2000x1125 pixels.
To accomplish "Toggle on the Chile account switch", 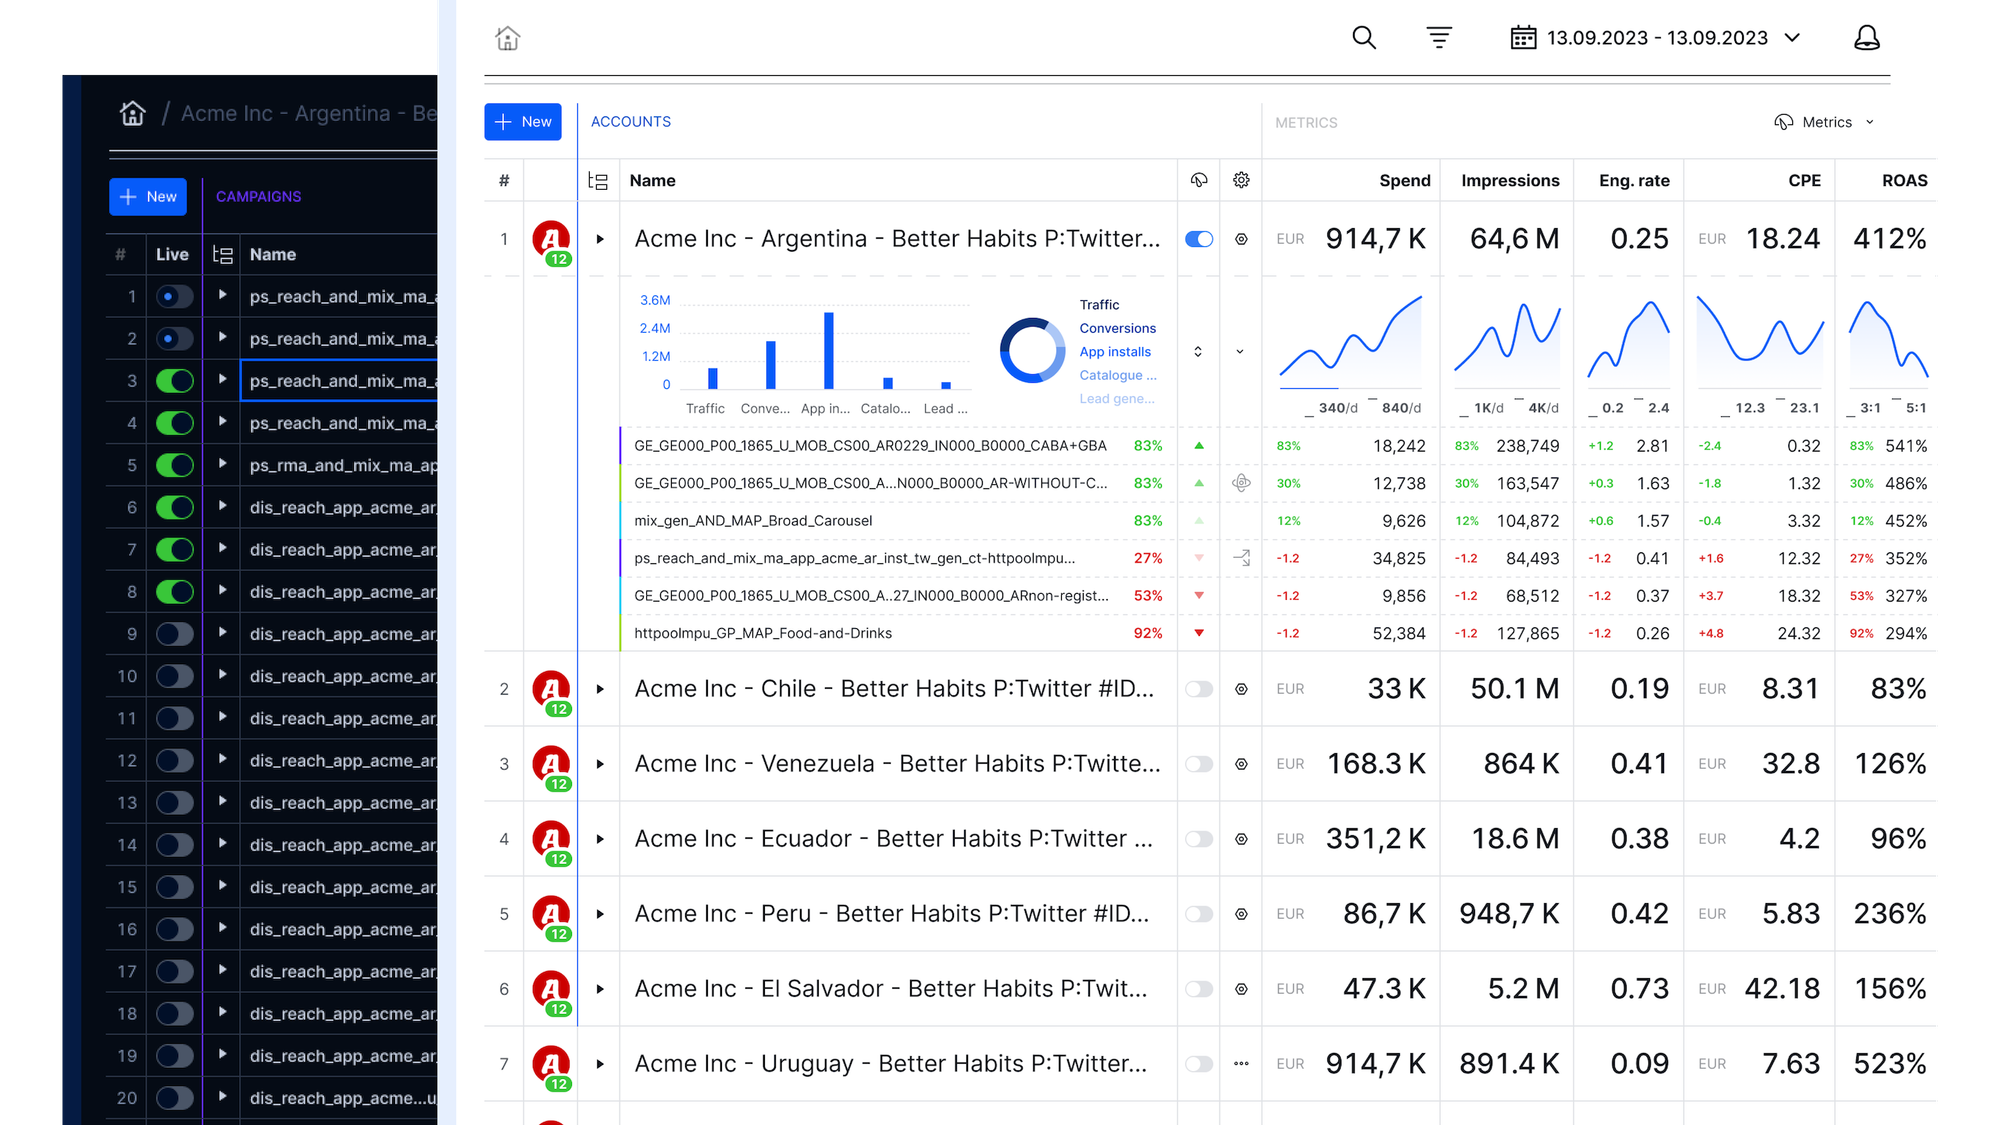I will click(x=1199, y=689).
